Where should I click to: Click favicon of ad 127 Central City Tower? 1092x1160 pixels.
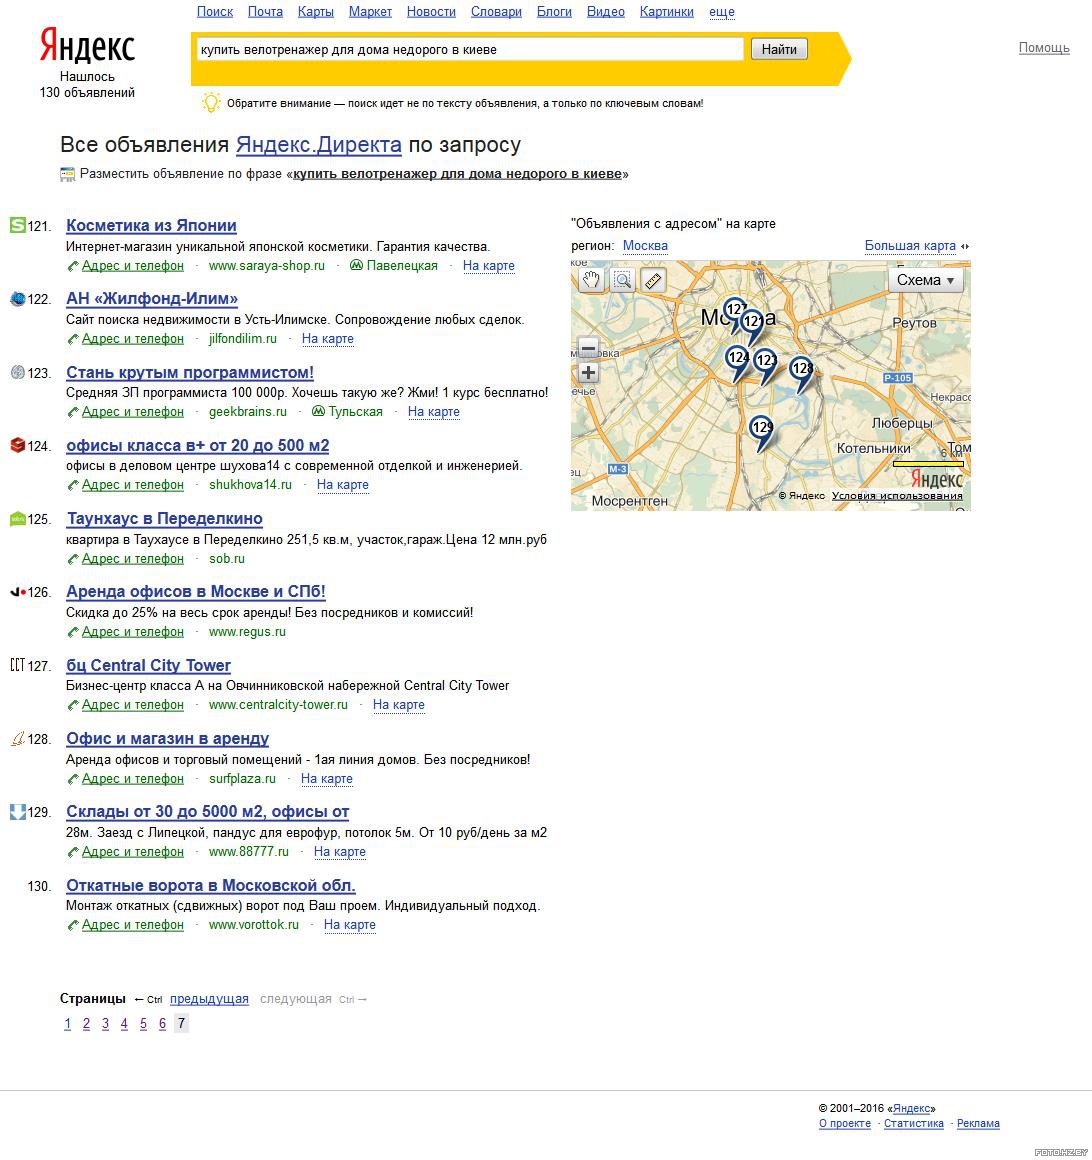[x=18, y=665]
